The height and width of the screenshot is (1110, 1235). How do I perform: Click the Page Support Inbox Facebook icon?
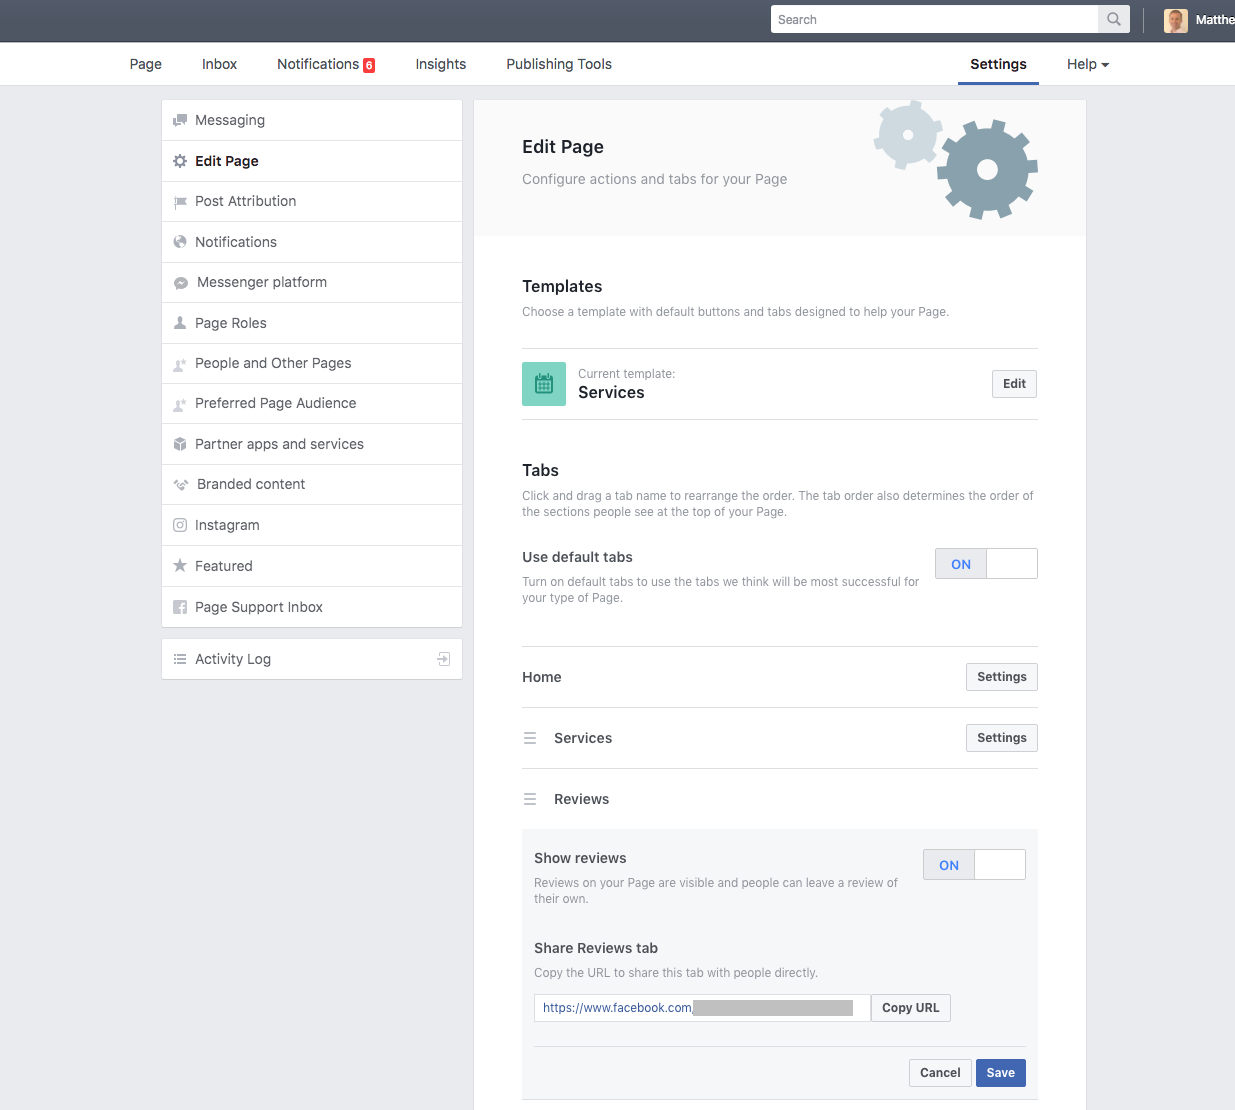point(180,607)
